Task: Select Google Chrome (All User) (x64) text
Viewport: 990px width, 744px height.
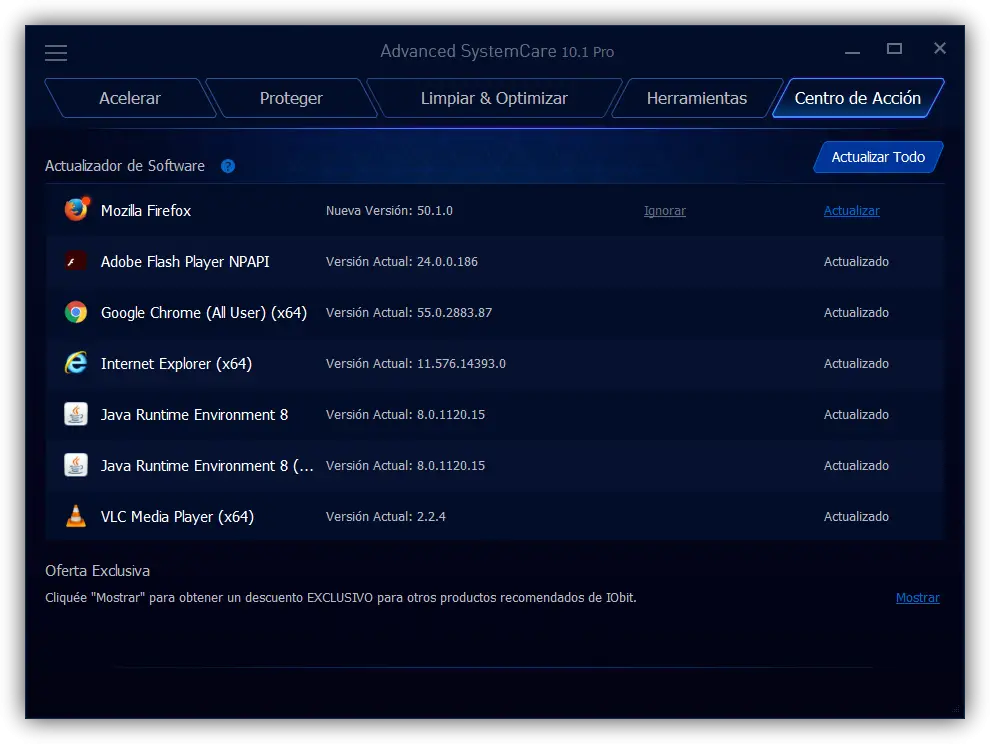Action: point(204,313)
